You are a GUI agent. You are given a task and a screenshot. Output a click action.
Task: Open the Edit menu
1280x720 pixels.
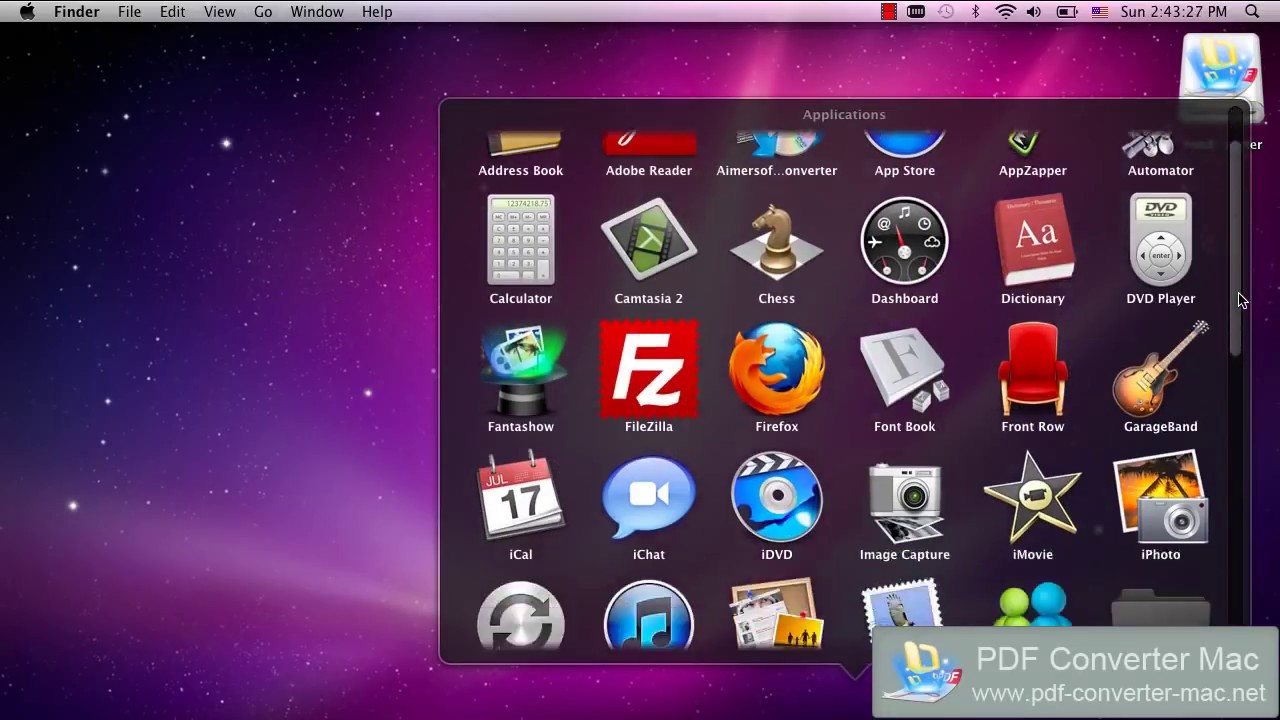tap(173, 12)
